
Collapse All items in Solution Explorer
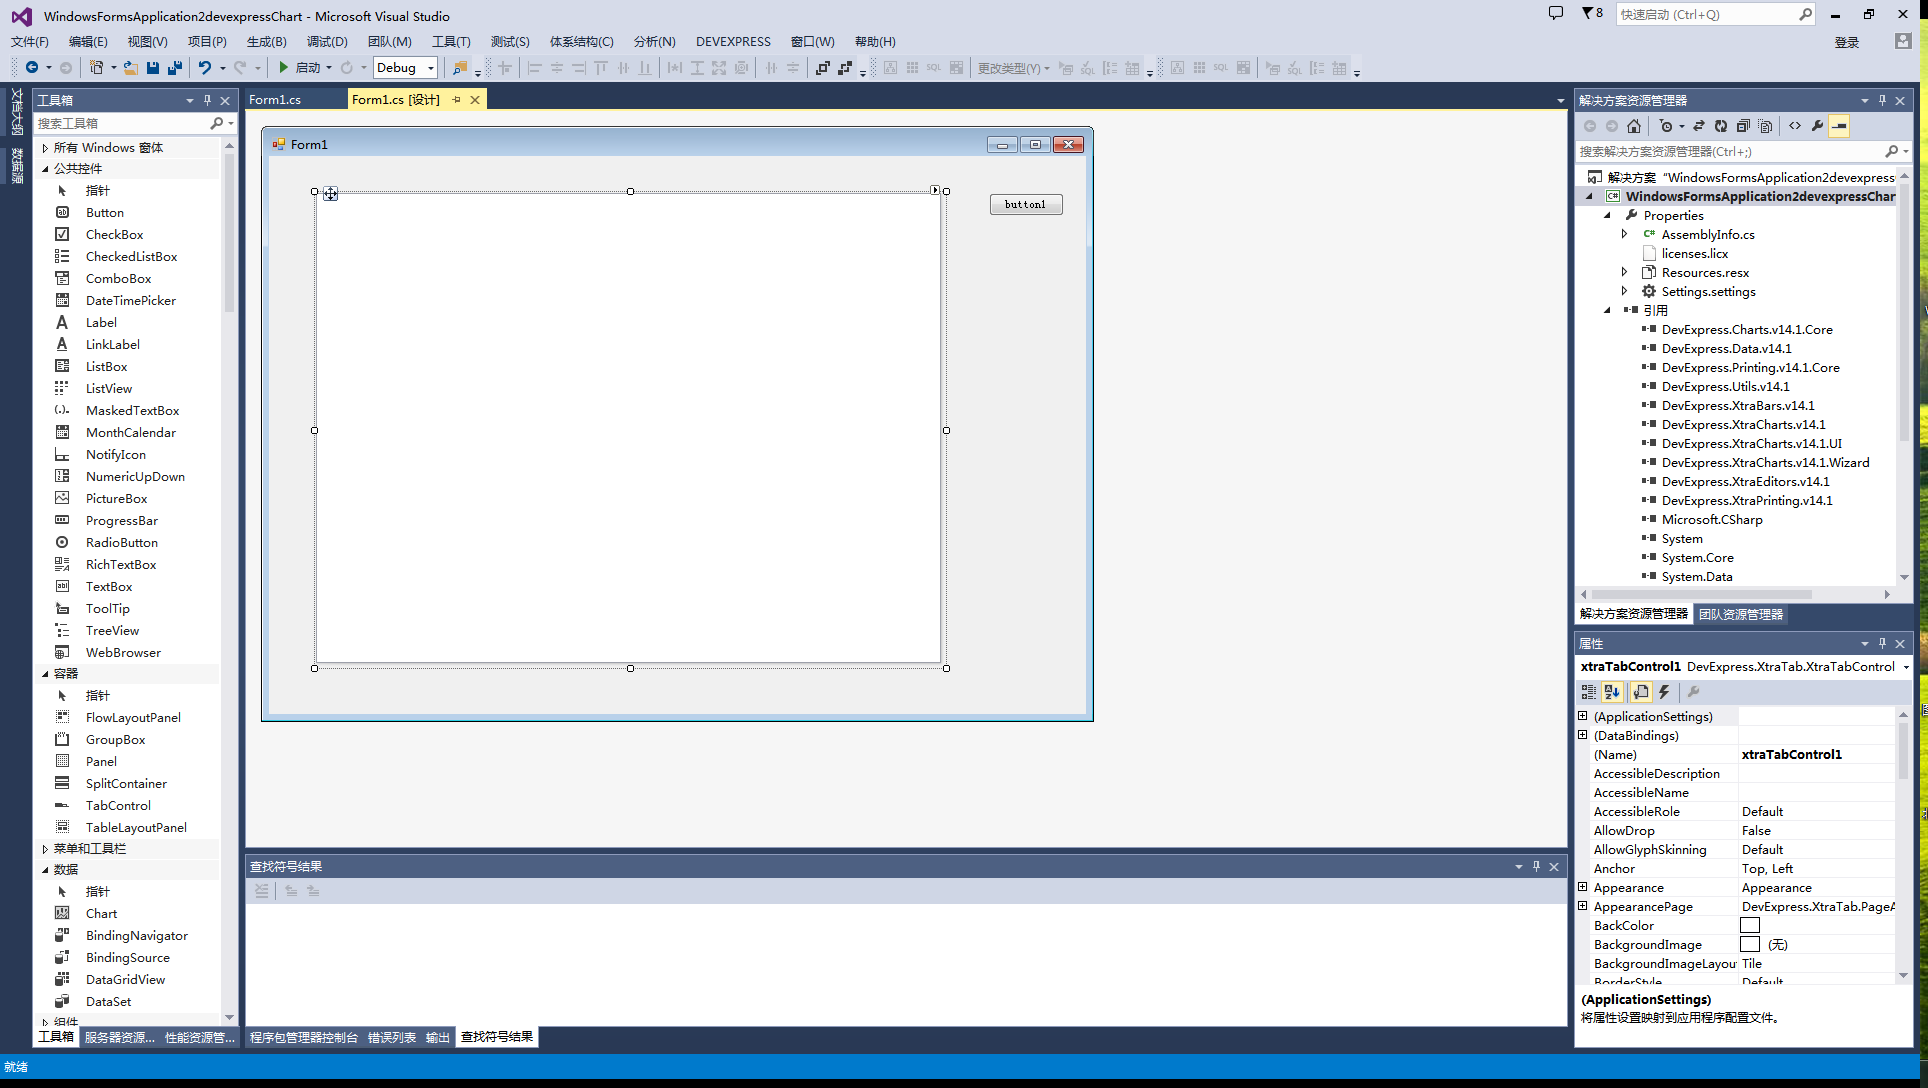pyautogui.click(x=1743, y=126)
